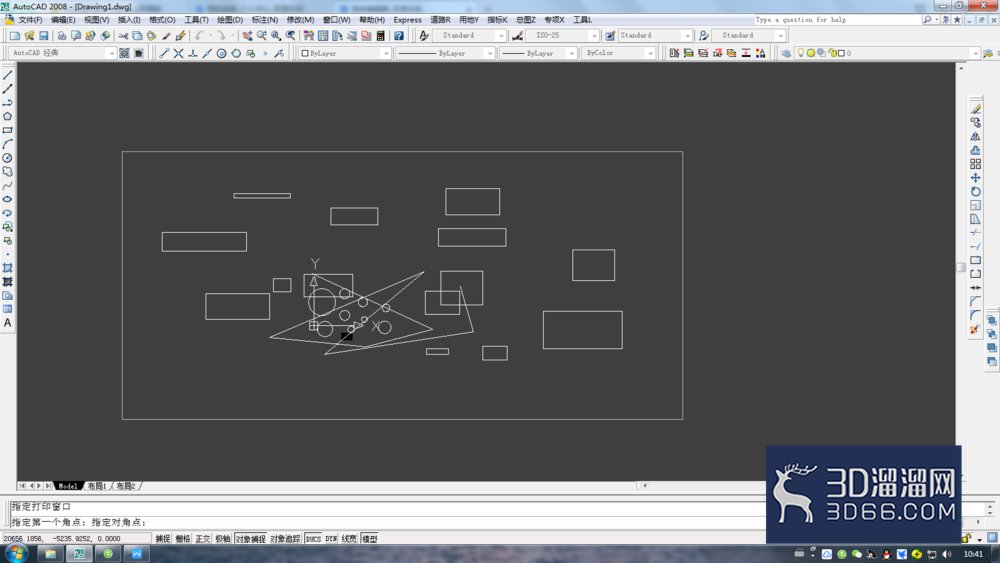
Task: Select the Rectangle draw tool
Action: click(x=8, y=130)
